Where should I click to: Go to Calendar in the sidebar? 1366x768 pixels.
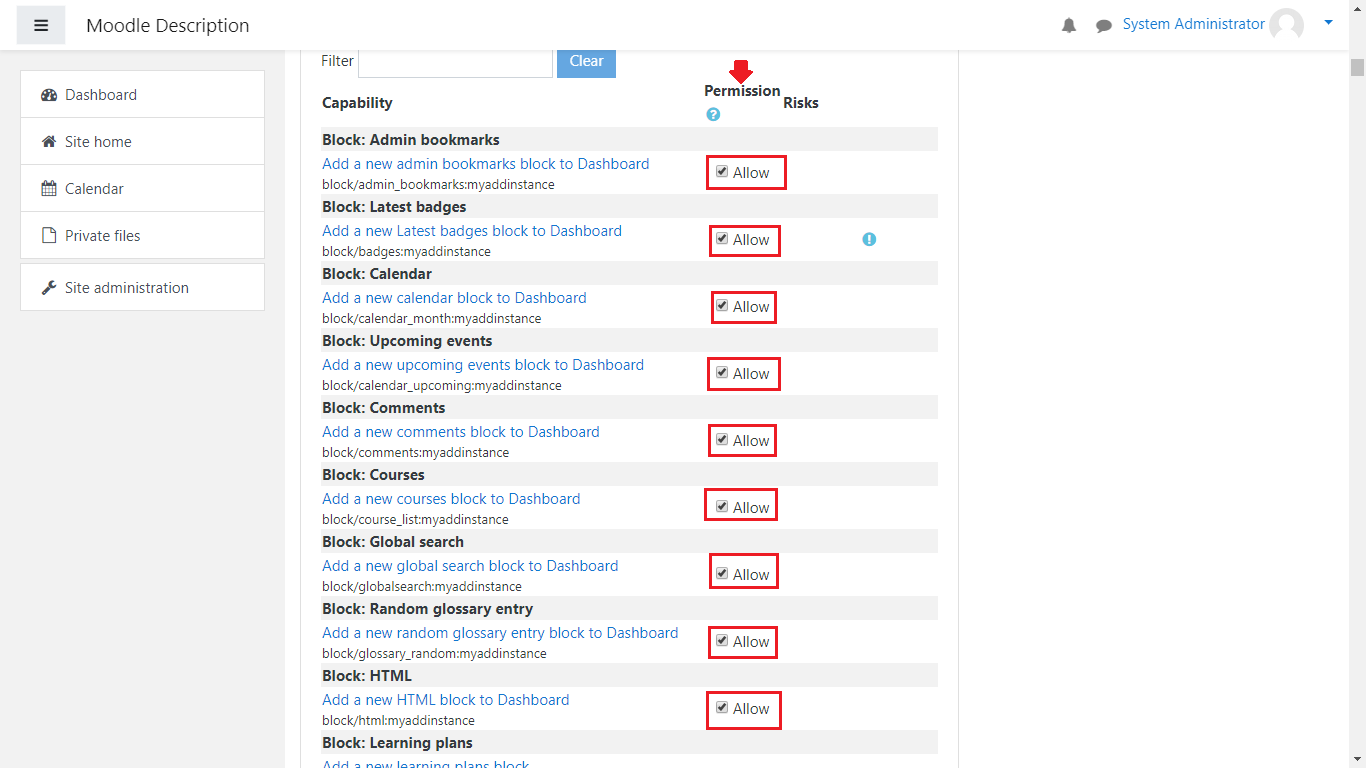pos(94,189)
